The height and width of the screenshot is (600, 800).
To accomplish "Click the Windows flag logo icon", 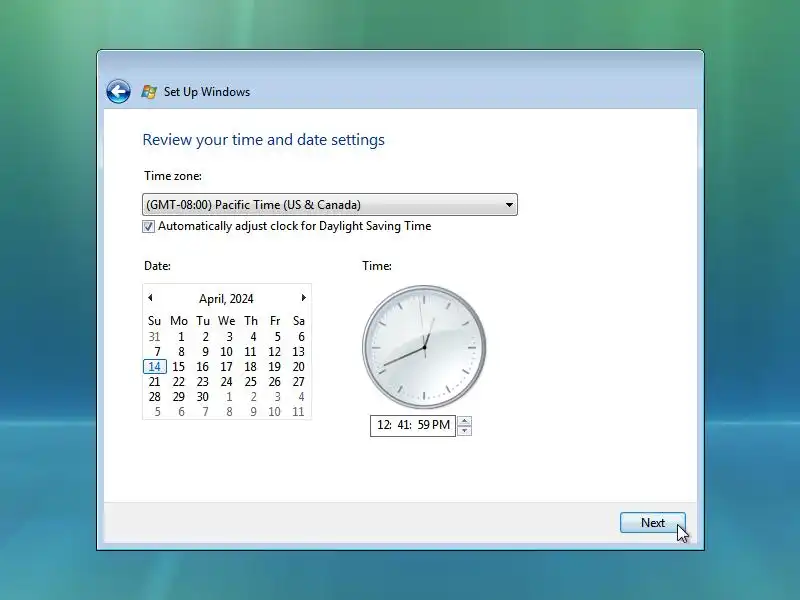I will coord(149,92).
